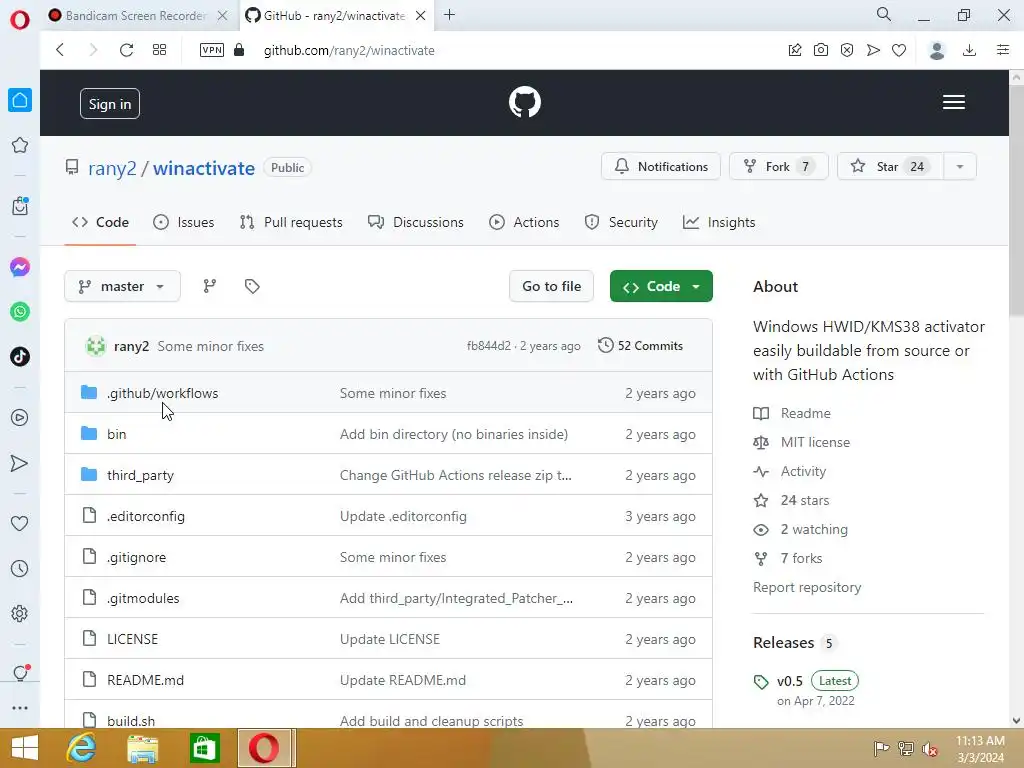Open the Discussions tab

[x=415, y=223]
